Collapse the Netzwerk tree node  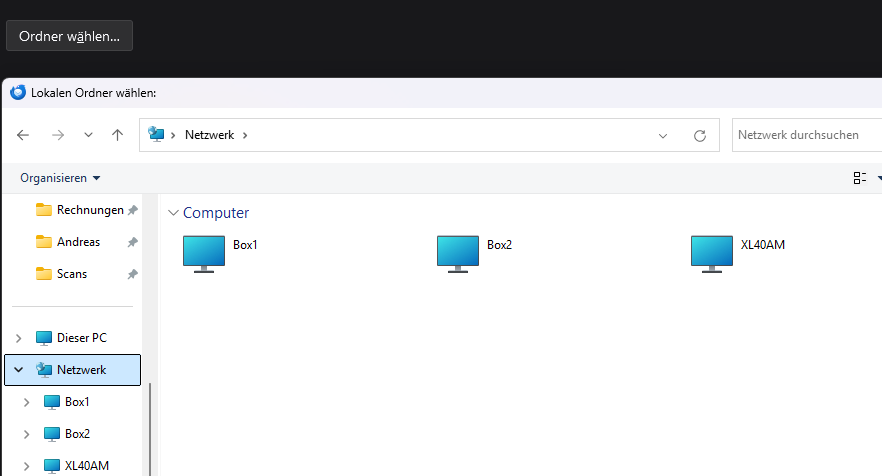pos(19,370)
